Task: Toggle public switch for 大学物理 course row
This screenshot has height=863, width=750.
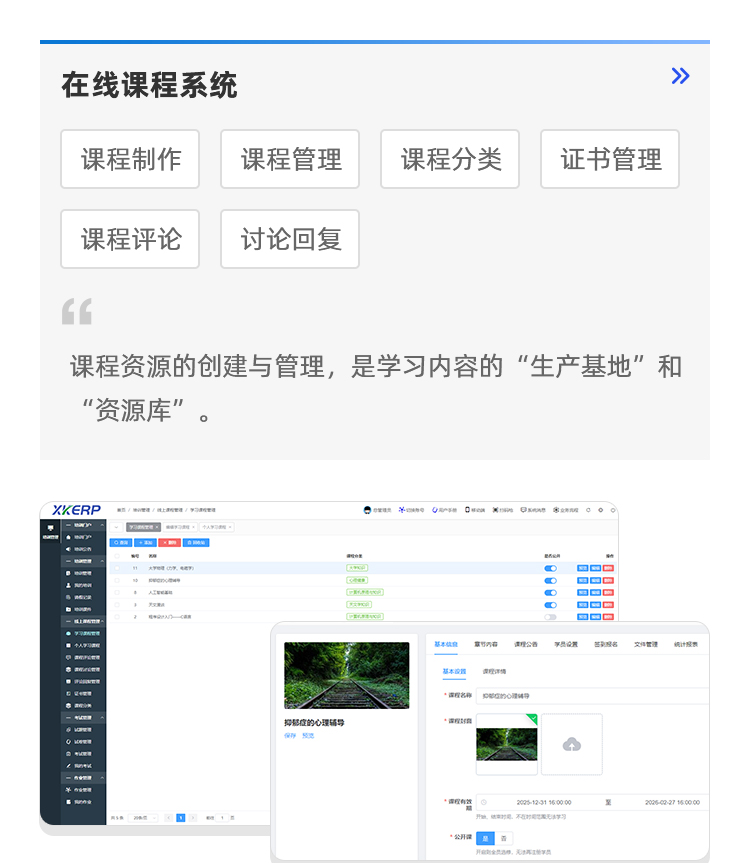Action: [550, 568]
